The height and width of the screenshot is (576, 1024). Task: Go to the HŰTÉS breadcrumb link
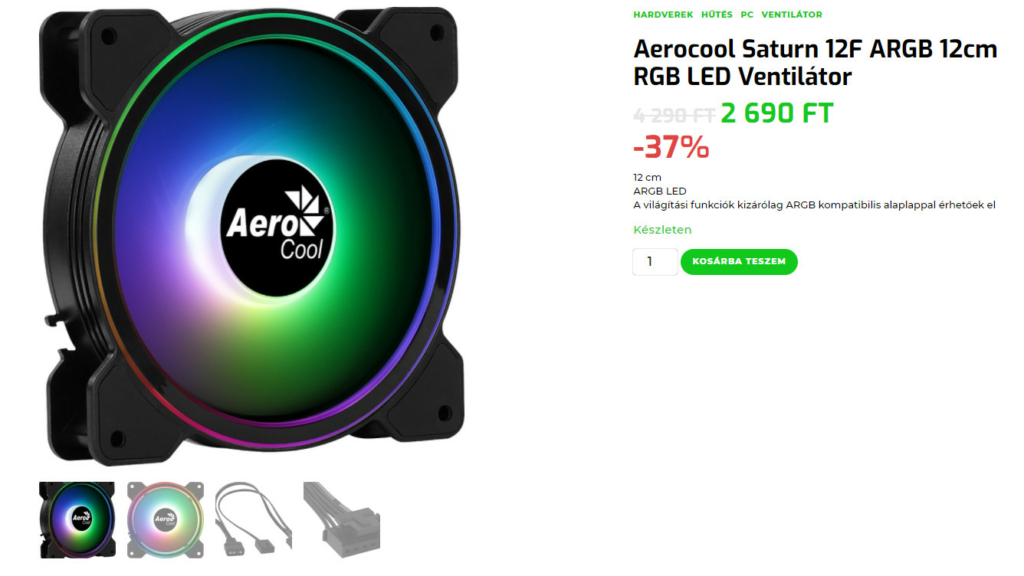coord(716,14)
